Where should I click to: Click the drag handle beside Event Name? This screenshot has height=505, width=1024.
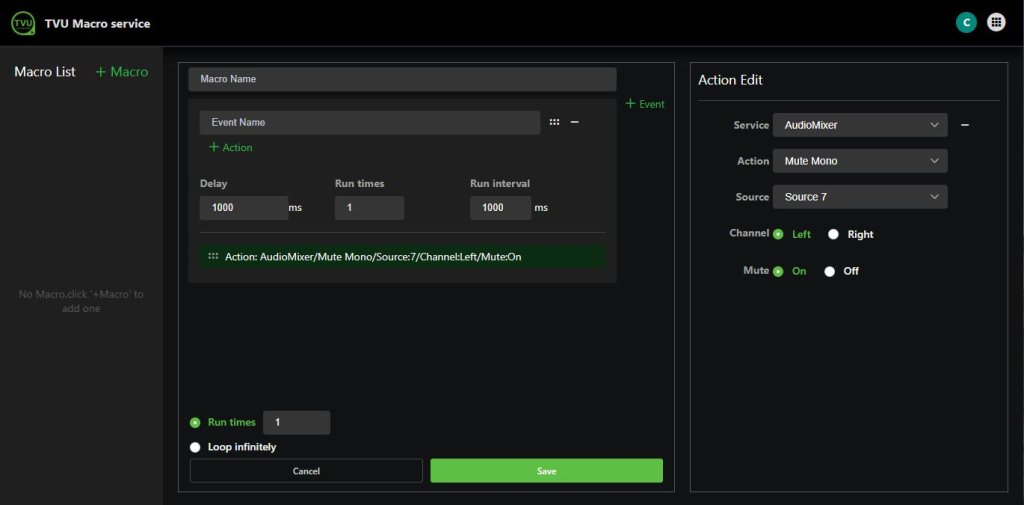pyautogui.click(x=554, y=122)
